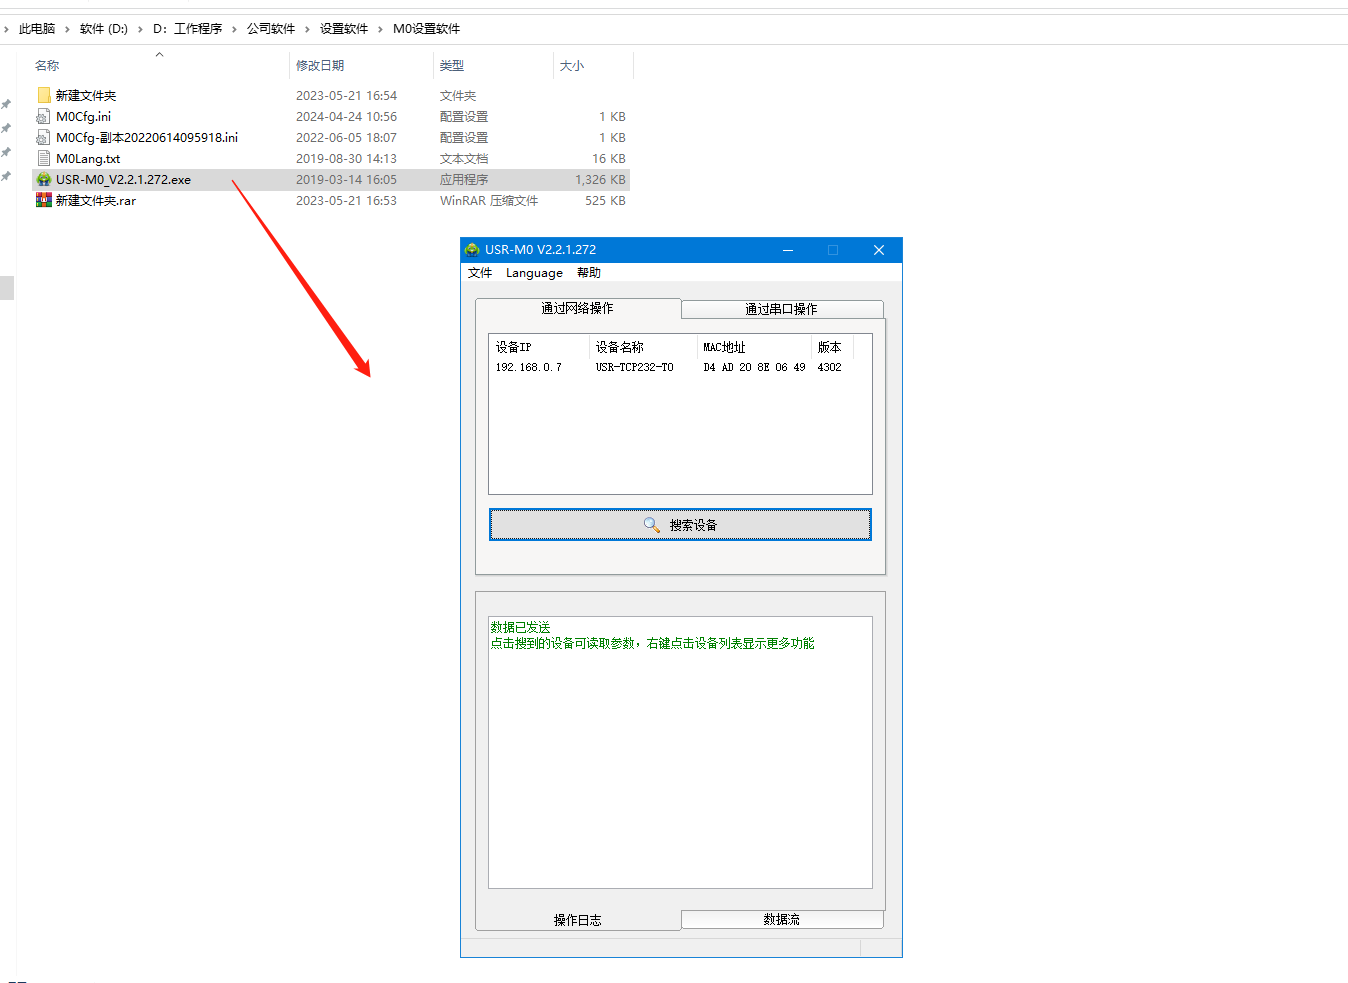
Task: Select the 通过网络操作 tab
Action: (x=577, y=308)
